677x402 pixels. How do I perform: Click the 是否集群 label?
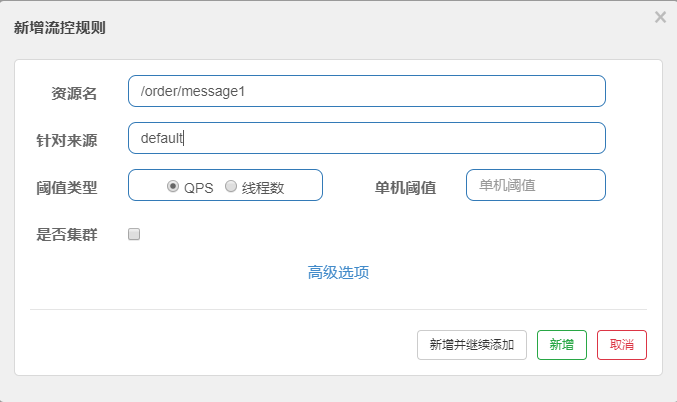pos(67,234)
